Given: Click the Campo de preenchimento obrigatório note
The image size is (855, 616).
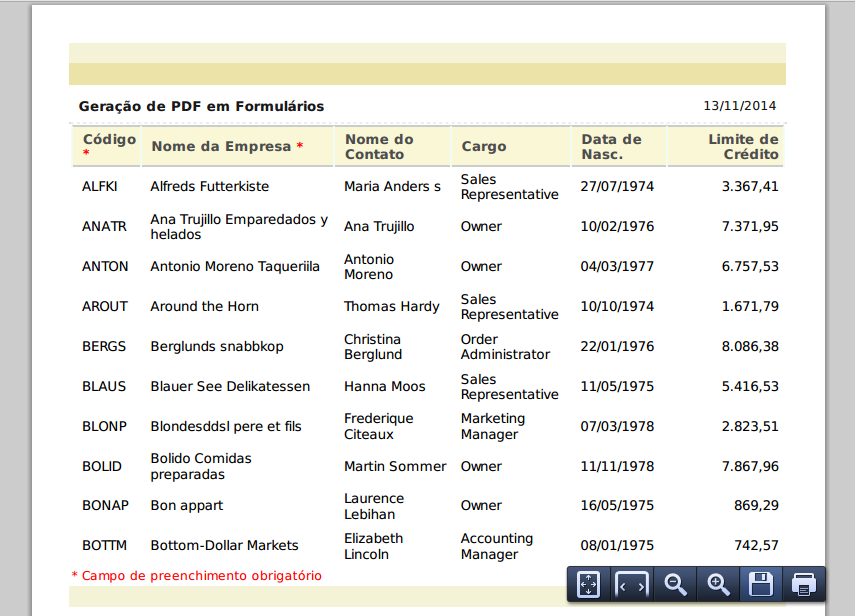Looking at the screenshot, I should tap(197, 576).
